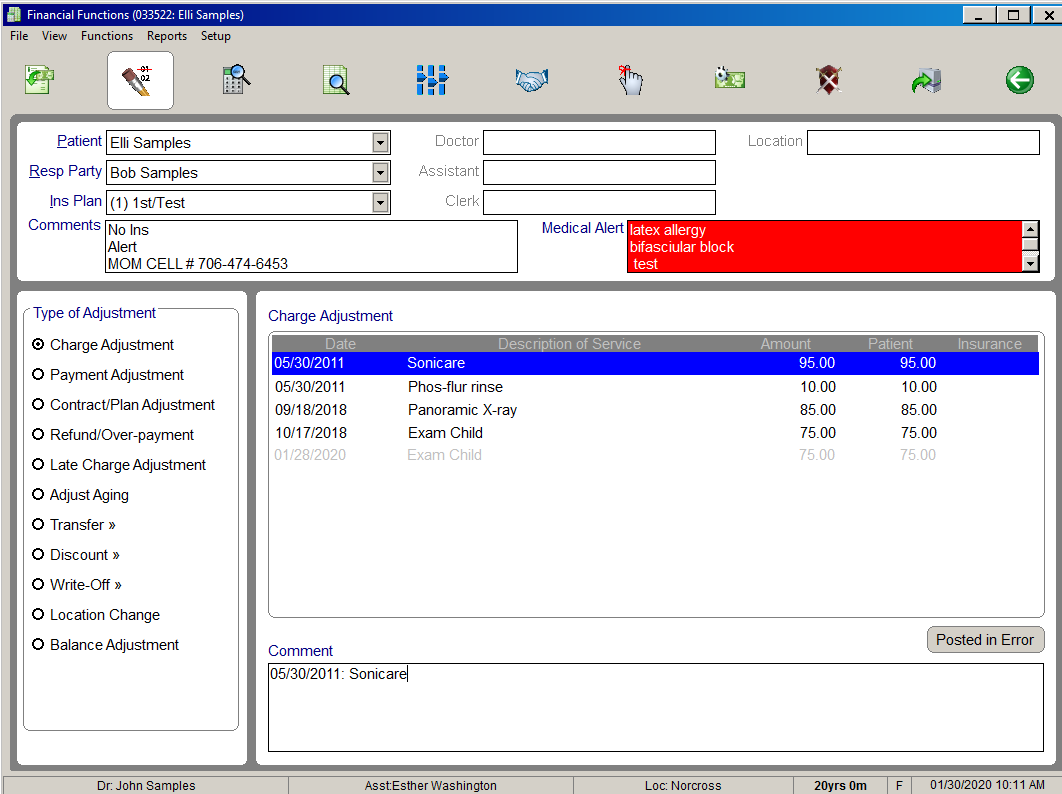The width and height of the screenshot is (1062, 794).
Task: Select Charge Adjustment radio button
Action: (38, 344)
